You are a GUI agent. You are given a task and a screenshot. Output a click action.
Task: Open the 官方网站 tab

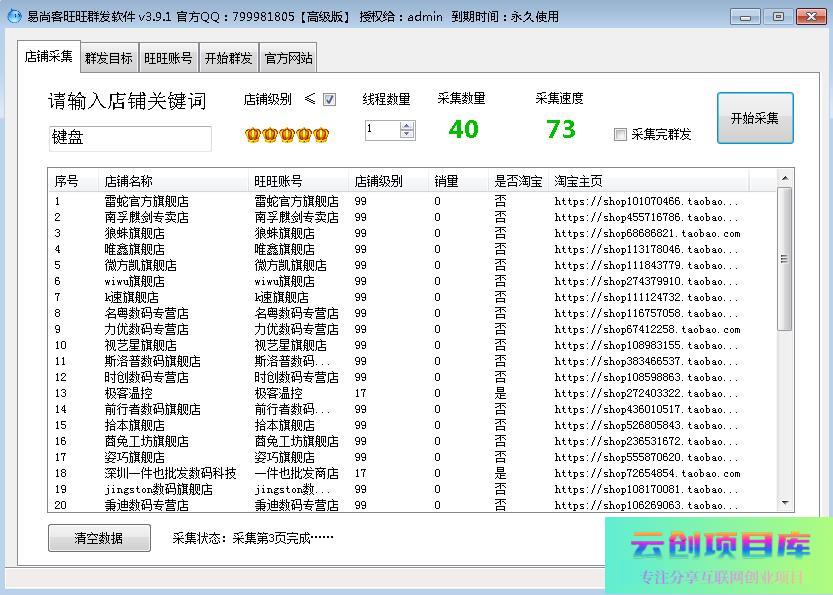coord(288,58)
